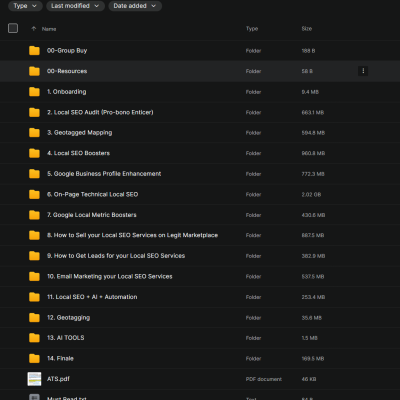Image resolution: width=400 pixels, height=400 pixels.
Task: Open 10. Email Marketing your Local SEO Services
Action: tap(110, 276)
